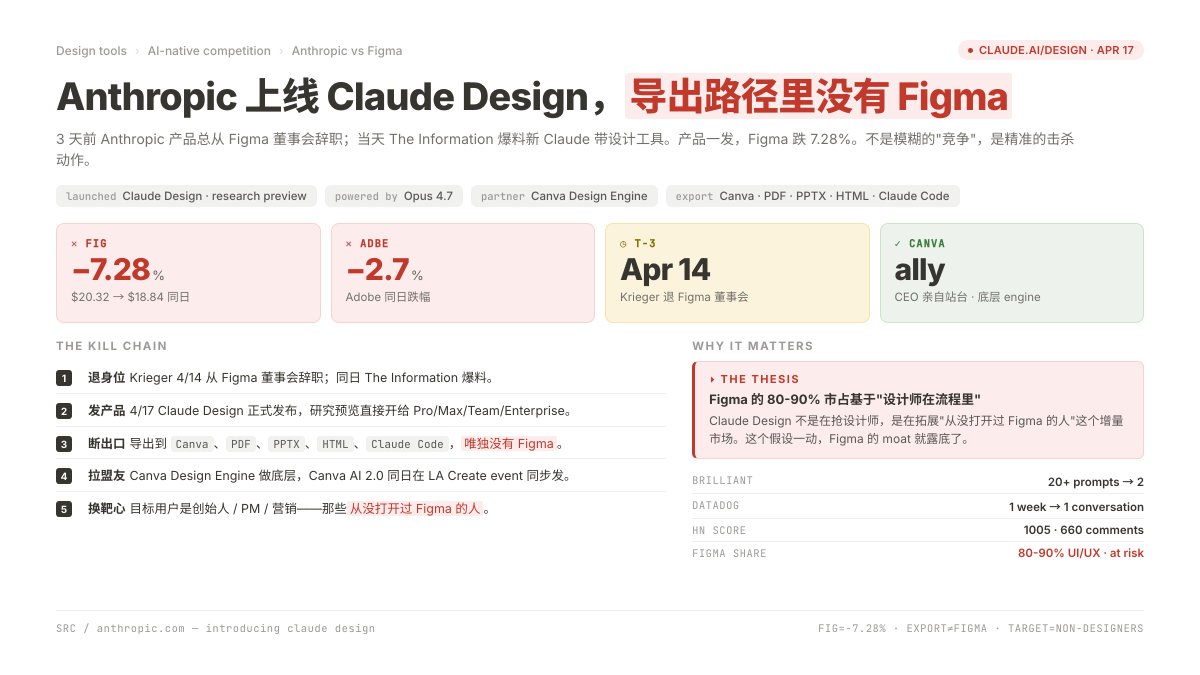Click the step 2 number badge
The height and width of the screenshot is (675, 1200).
[x=64, y=411]
